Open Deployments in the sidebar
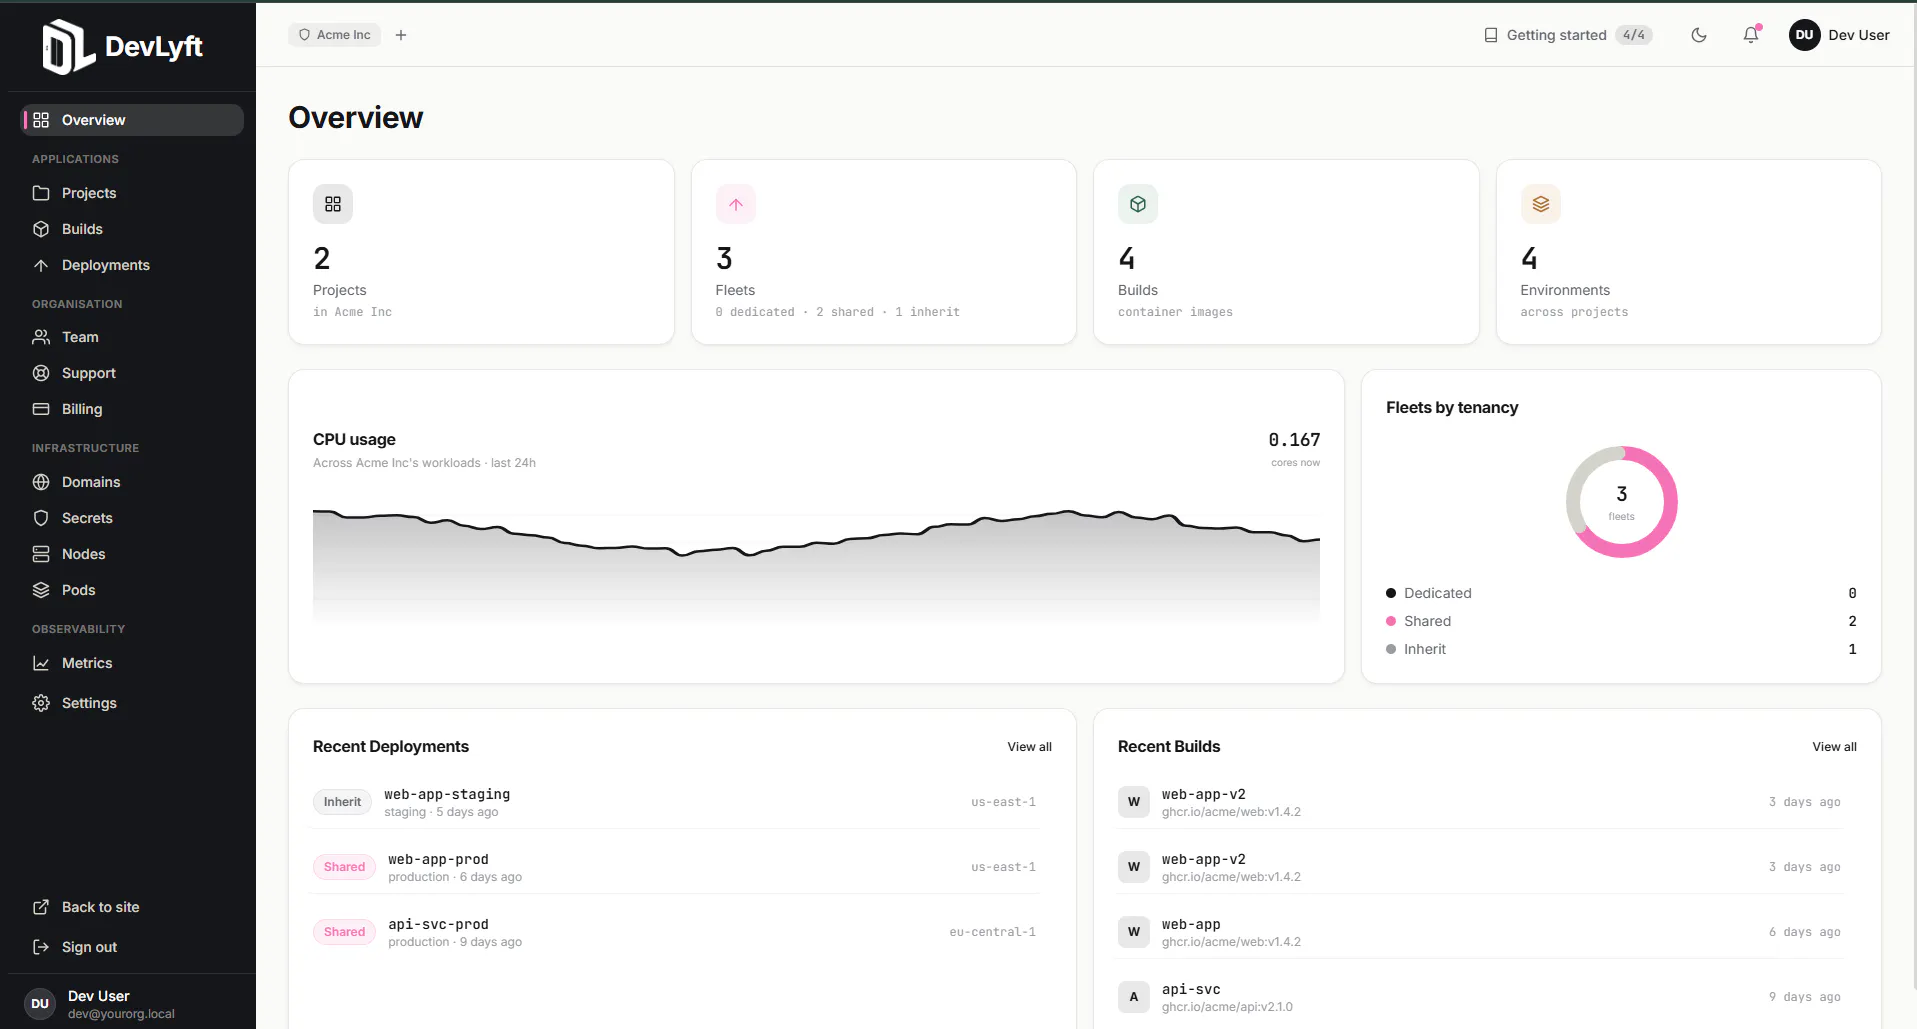The width and height of the screenshot is (1917, 1029). (132, 265)
